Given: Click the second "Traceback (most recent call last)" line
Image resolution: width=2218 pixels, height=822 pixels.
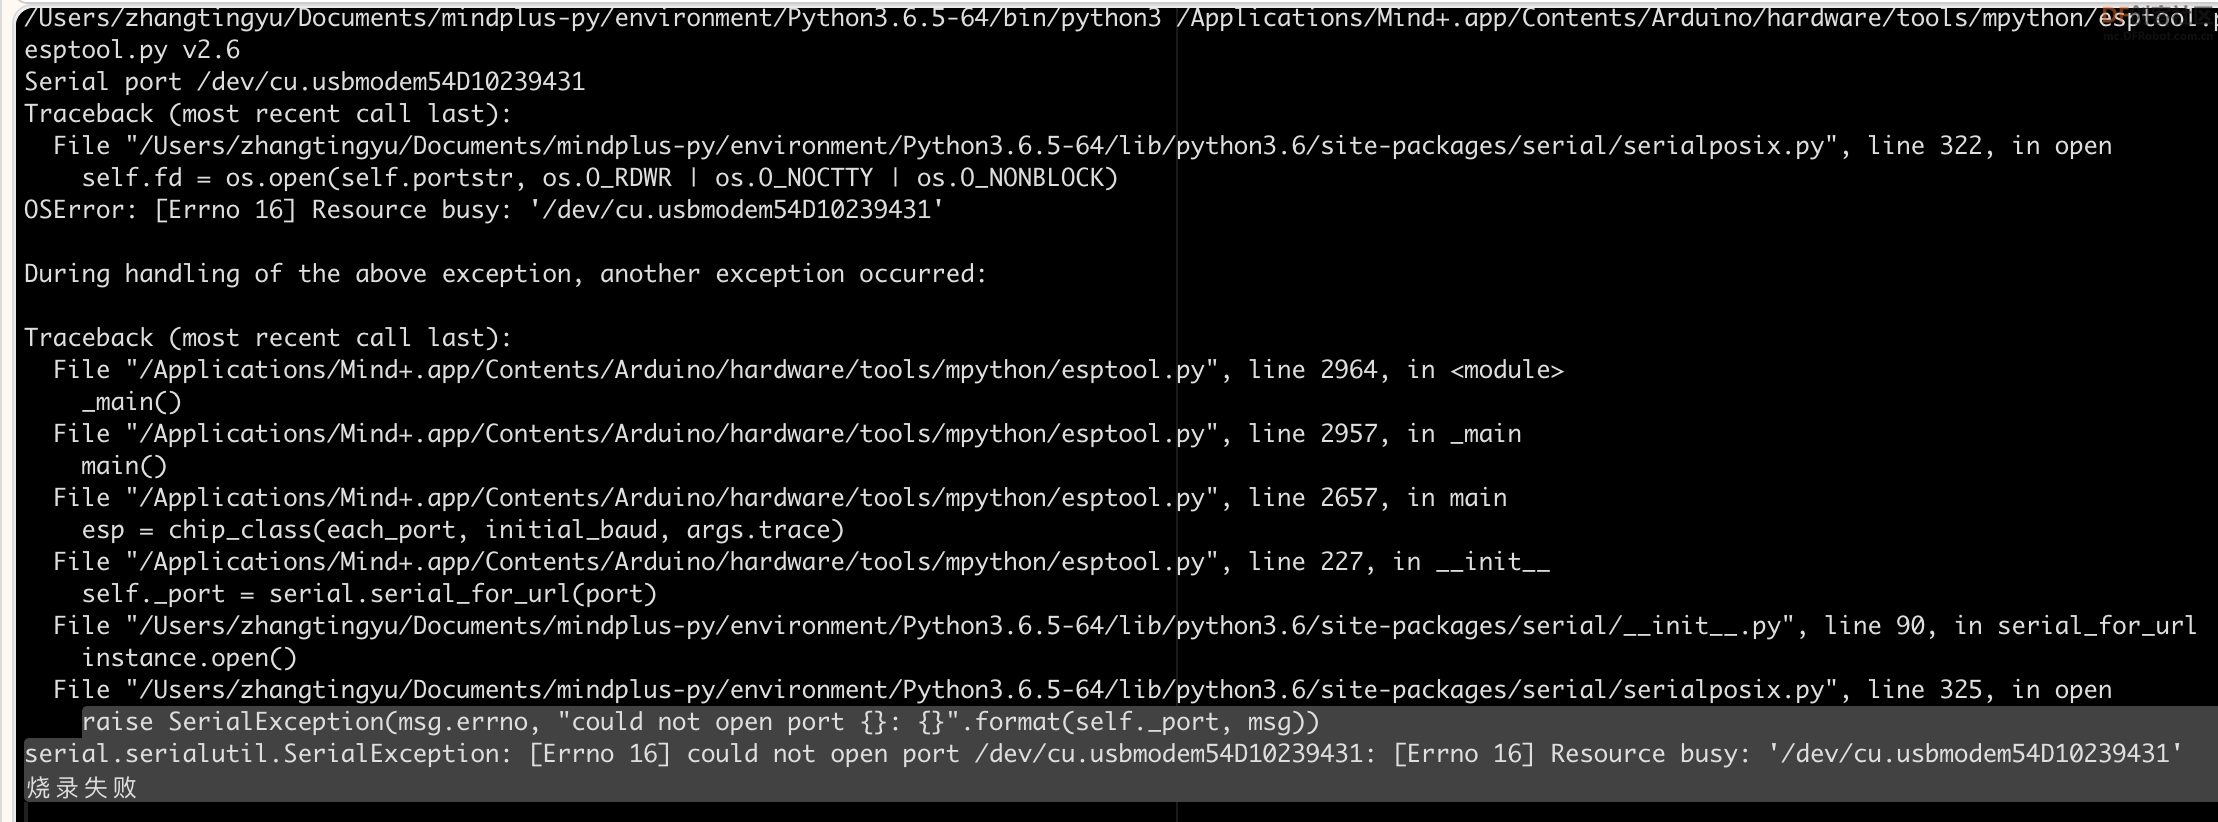Looking at the screenshot, I should click(x=268, y=338).
